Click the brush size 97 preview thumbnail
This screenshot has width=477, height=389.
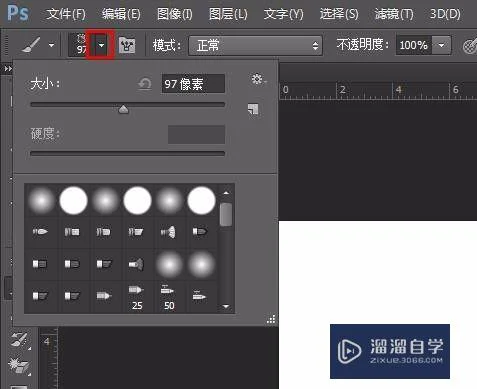78,44
